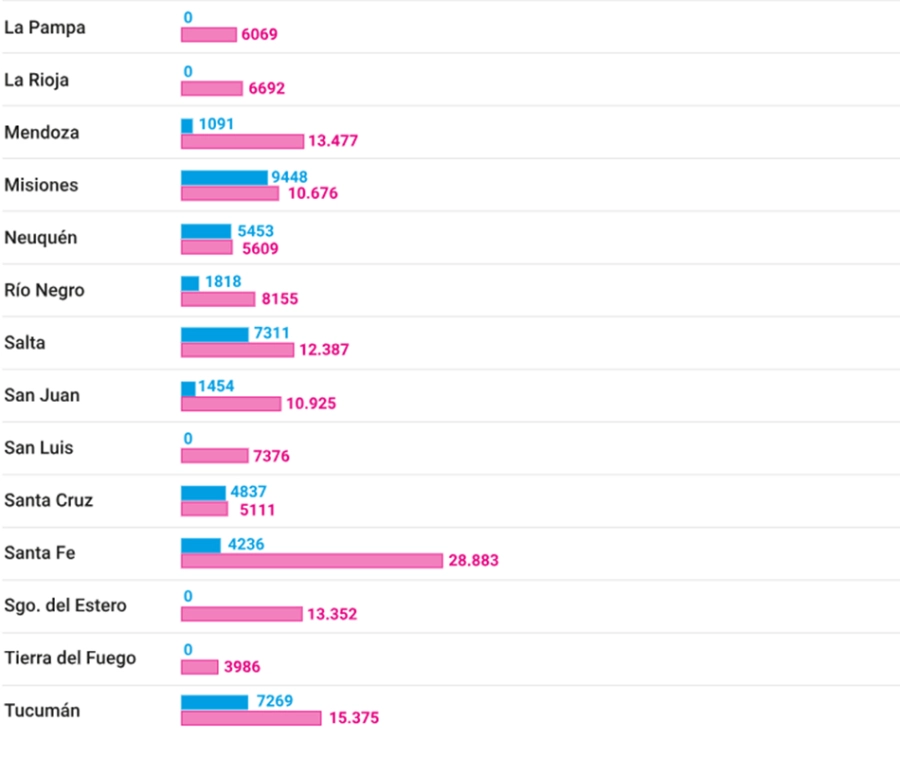Click the blue bar for Salta

tap(214, 334)
